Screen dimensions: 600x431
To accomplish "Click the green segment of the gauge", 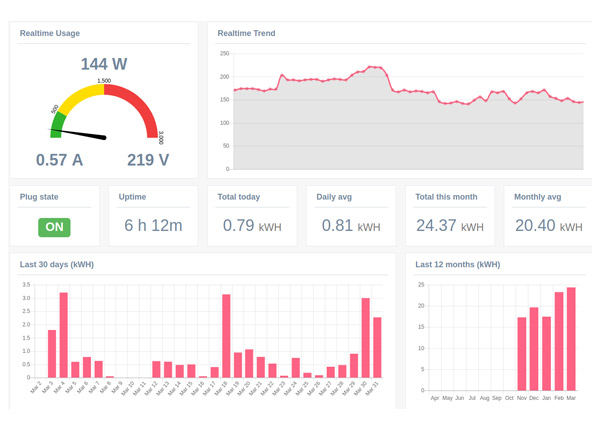I will [57, 125].
